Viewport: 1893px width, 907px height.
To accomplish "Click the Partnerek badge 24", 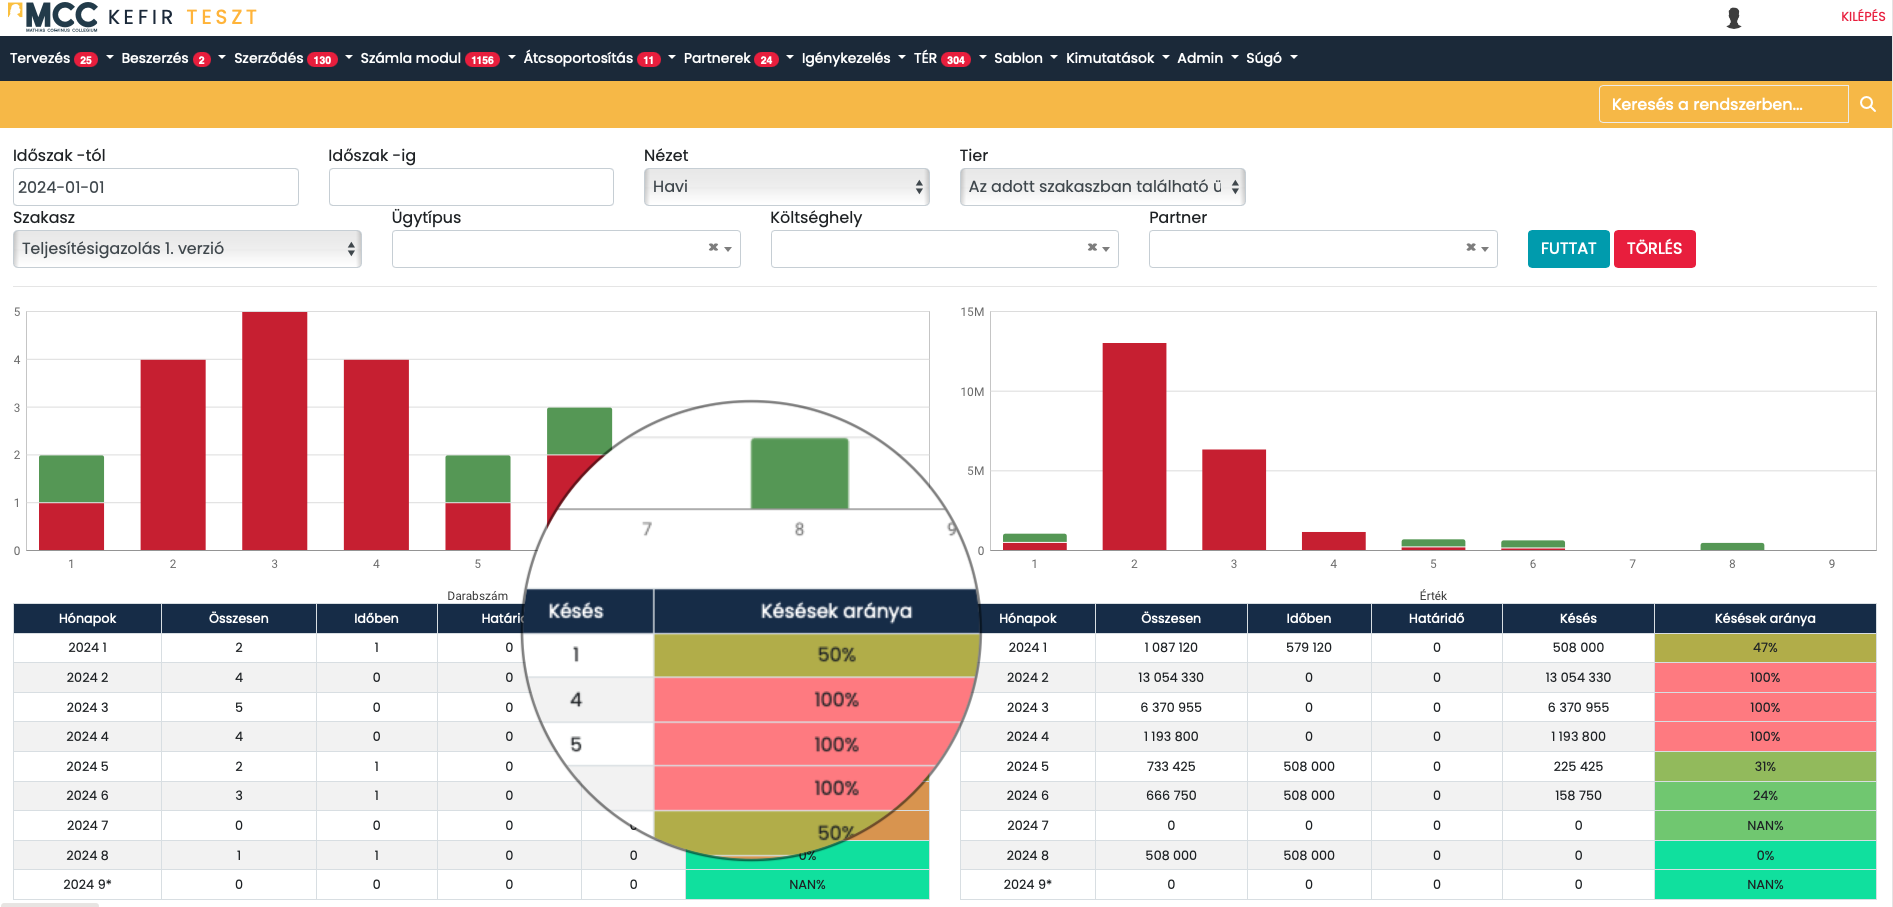I will (766, 60).
